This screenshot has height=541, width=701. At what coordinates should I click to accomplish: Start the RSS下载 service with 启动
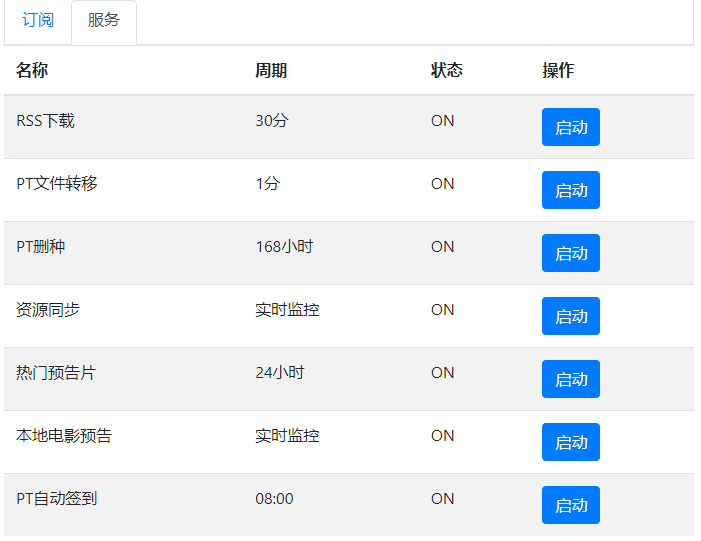[x=570, y=127]
